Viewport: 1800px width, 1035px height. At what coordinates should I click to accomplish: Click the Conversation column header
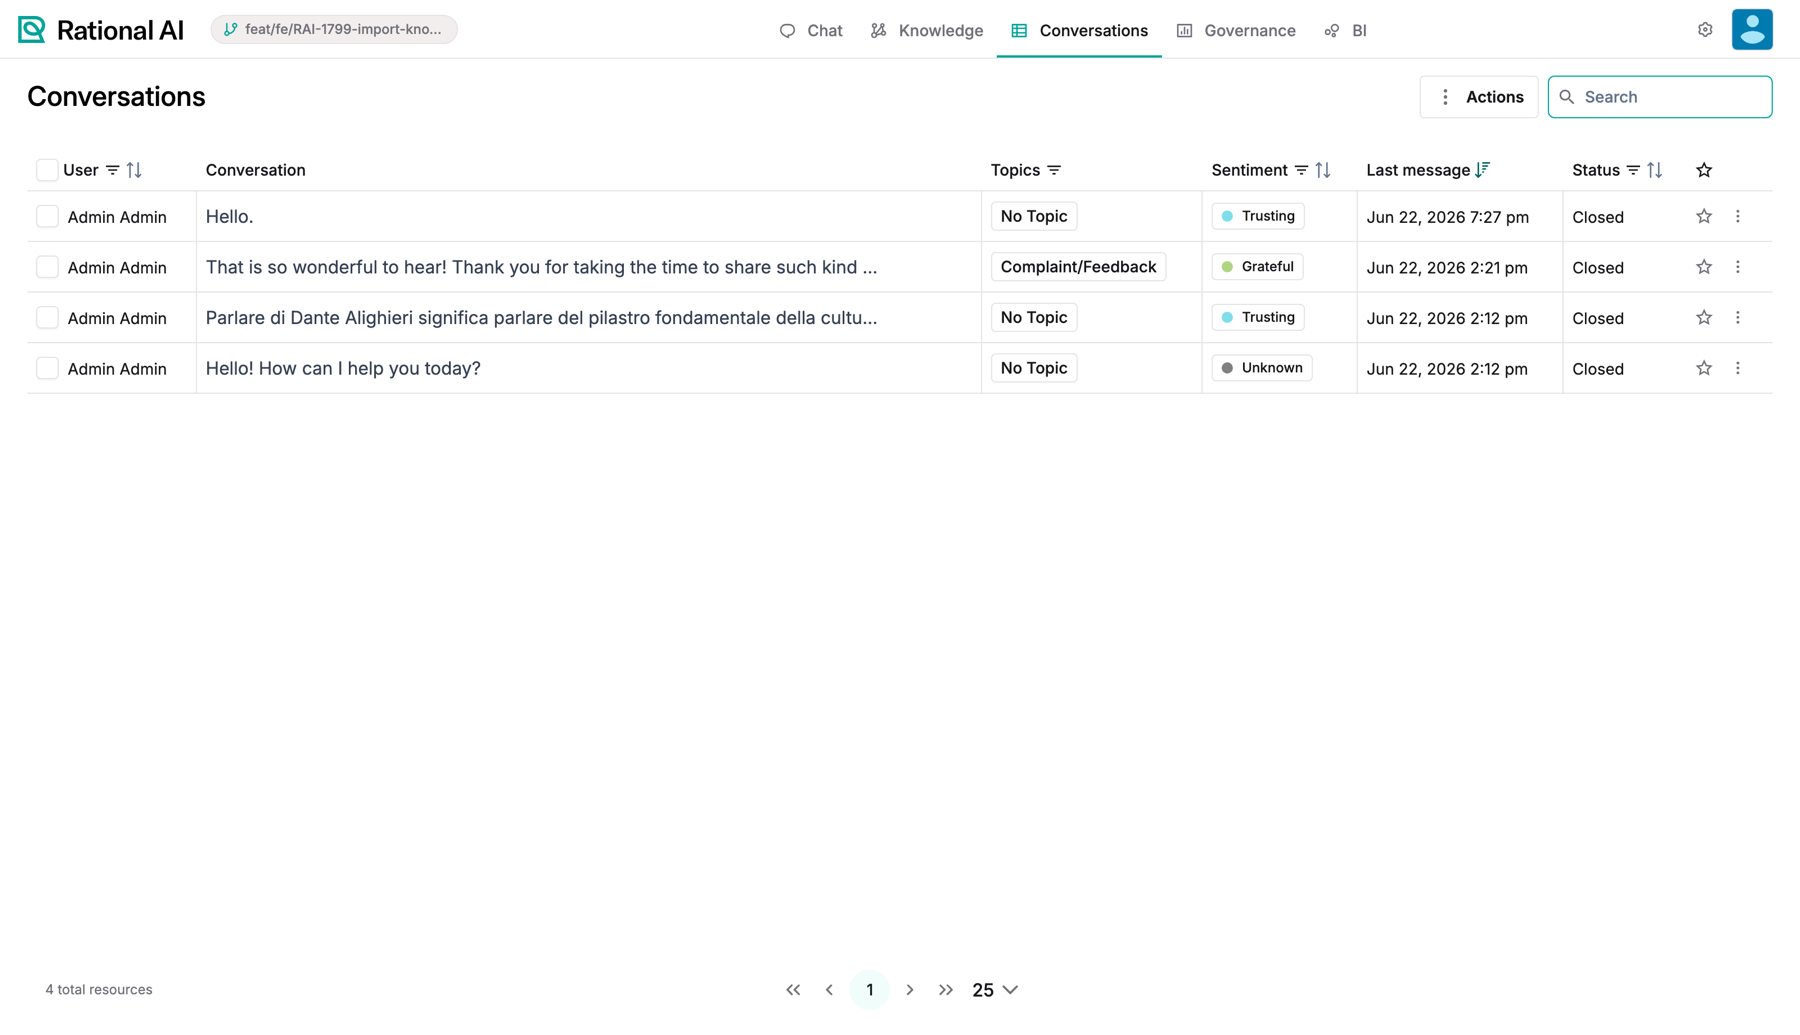click(x=255, y=170)
